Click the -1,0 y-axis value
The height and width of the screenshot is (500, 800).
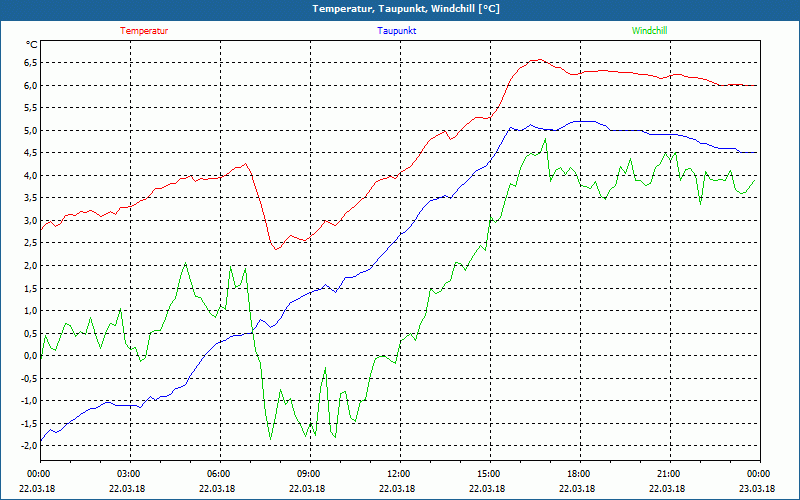(x=30, y=401)
